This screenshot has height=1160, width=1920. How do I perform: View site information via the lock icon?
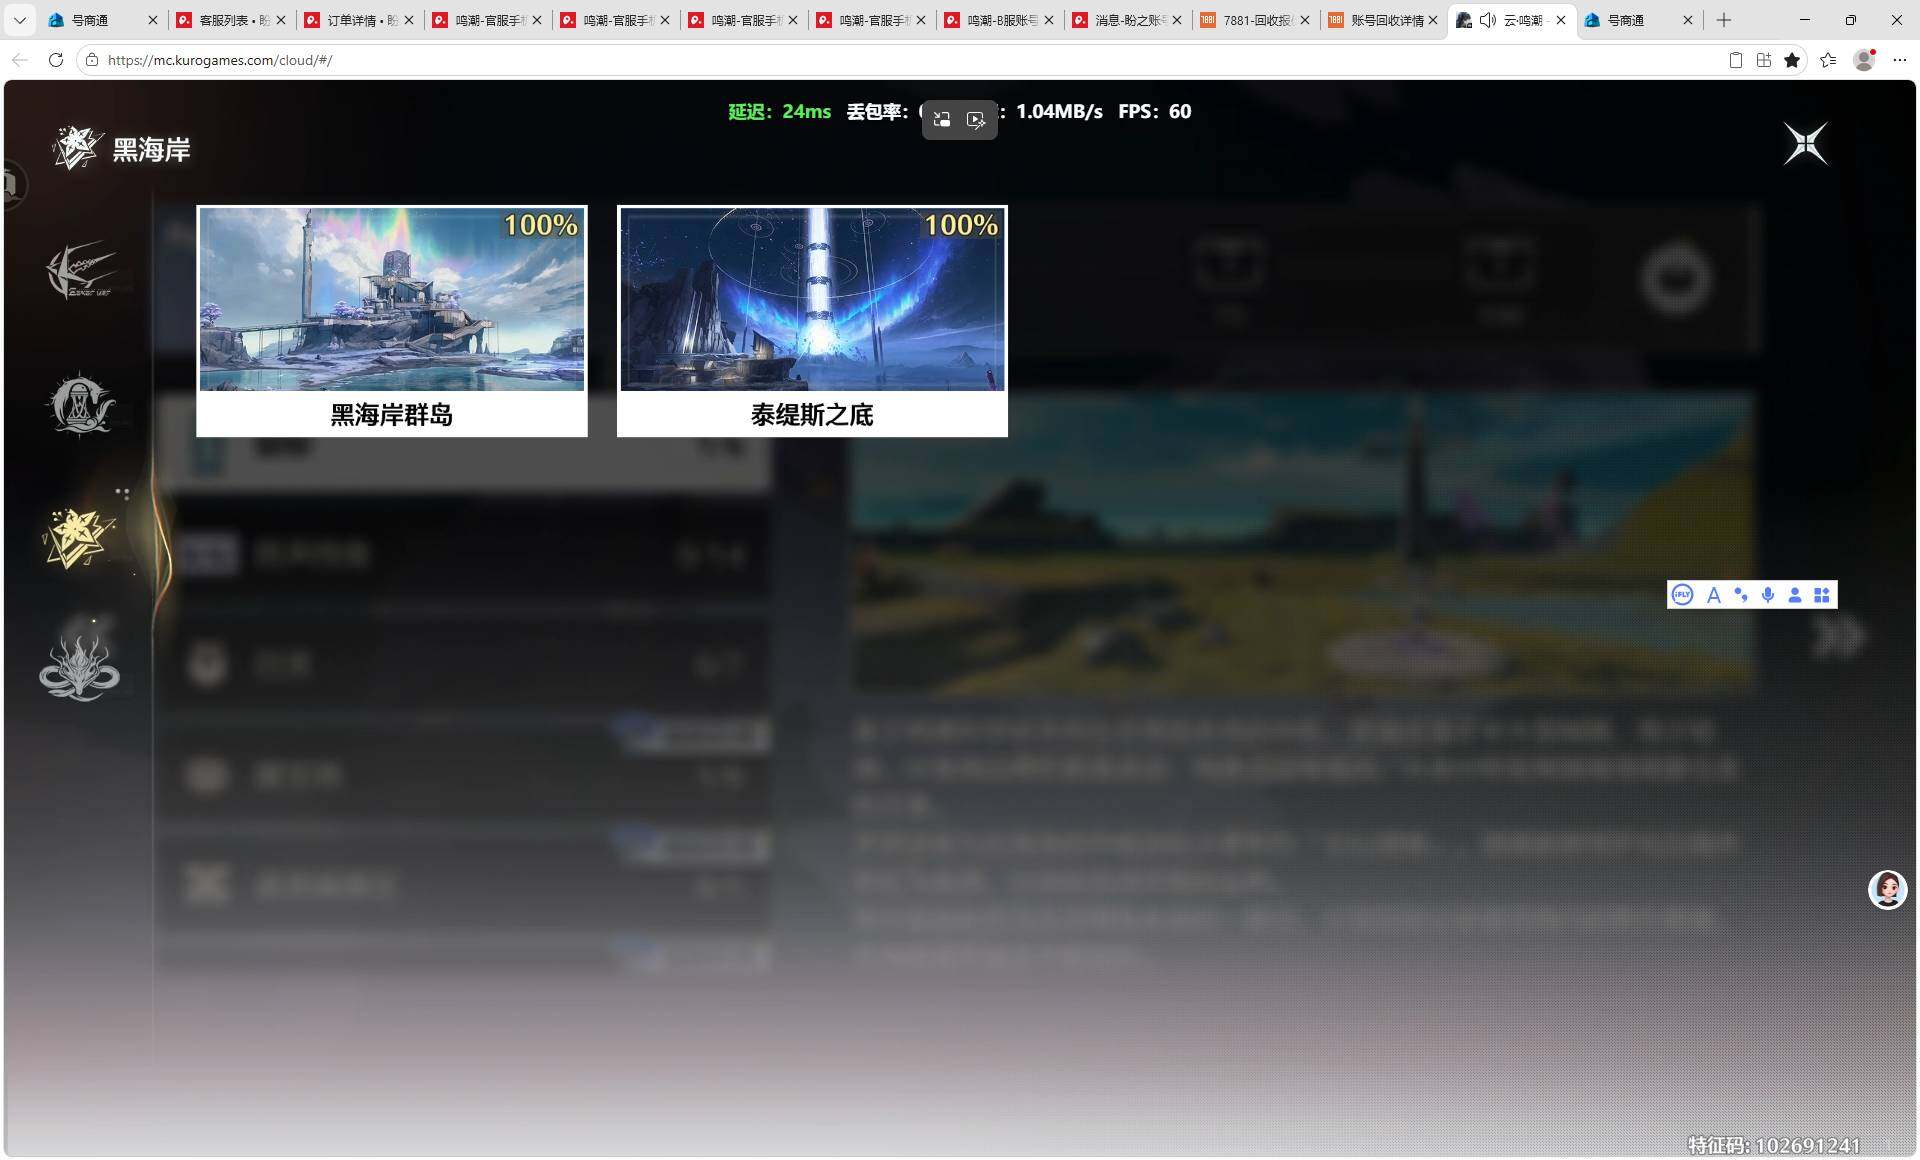coord(92,60)
